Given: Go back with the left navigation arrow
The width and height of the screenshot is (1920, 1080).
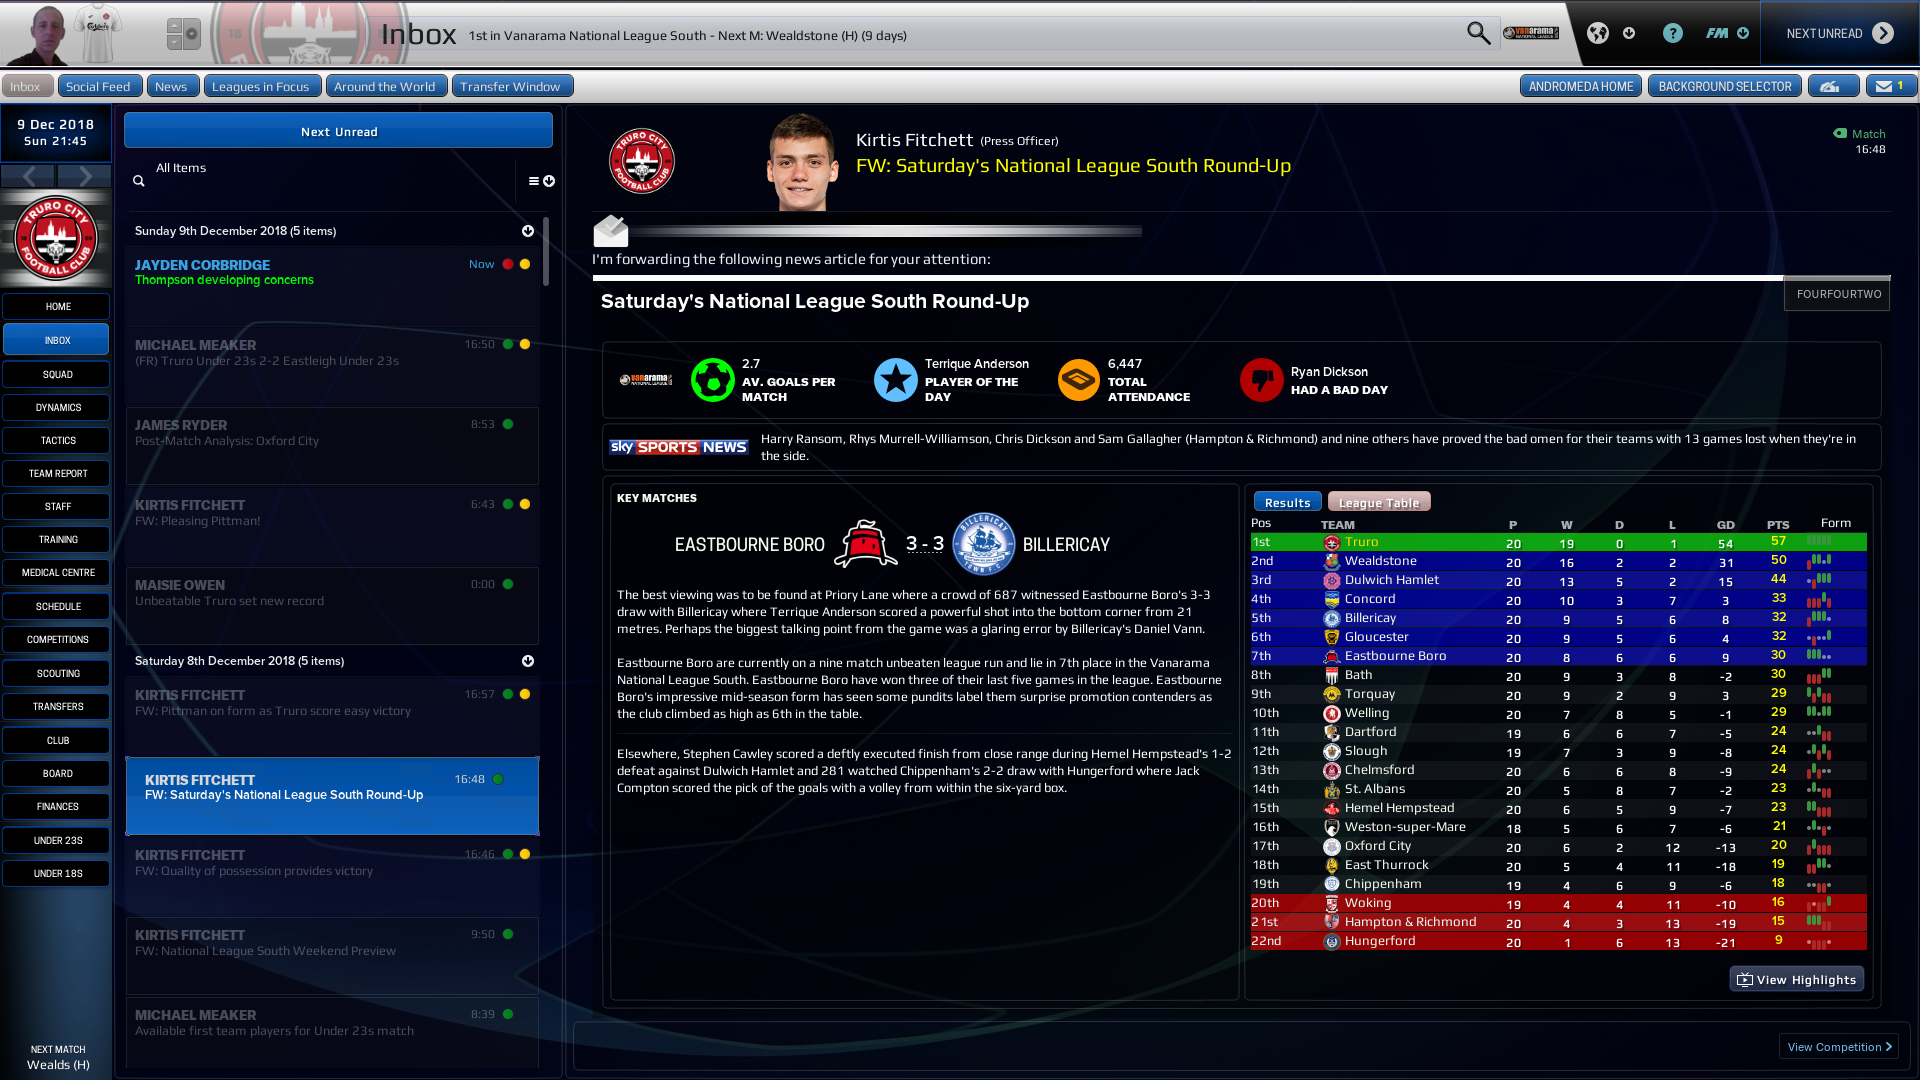Looking at the screenshot, I should [x=28, y=176].
